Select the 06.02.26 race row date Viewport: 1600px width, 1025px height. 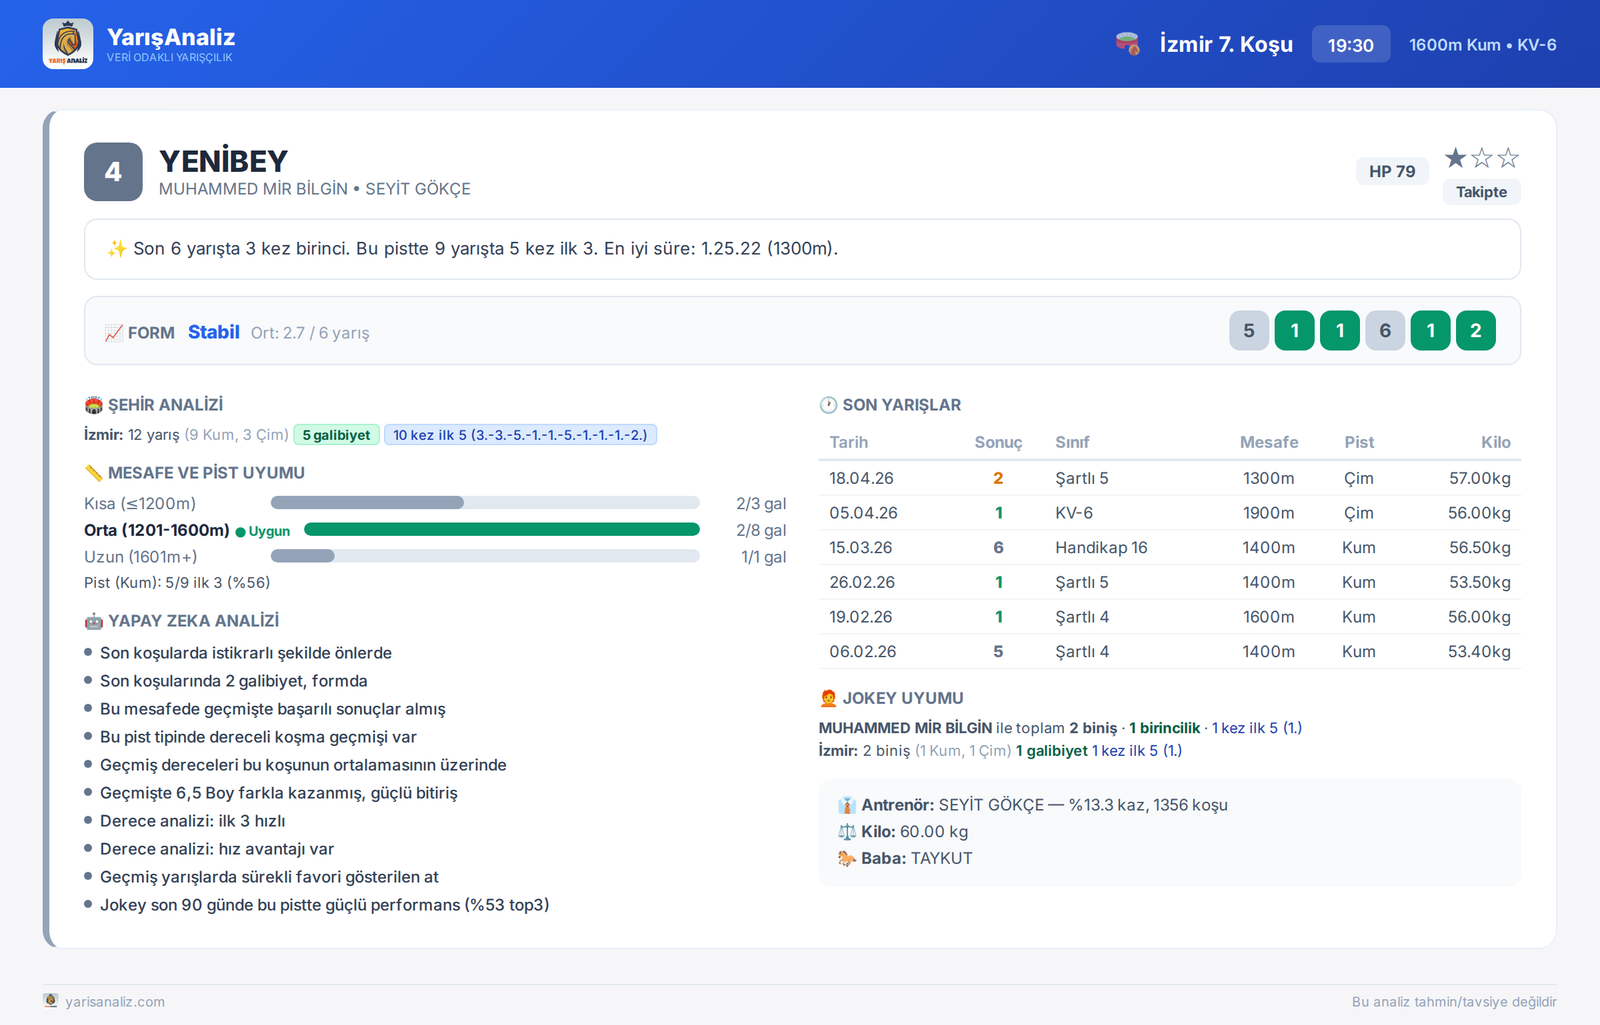tap(862, 652)
